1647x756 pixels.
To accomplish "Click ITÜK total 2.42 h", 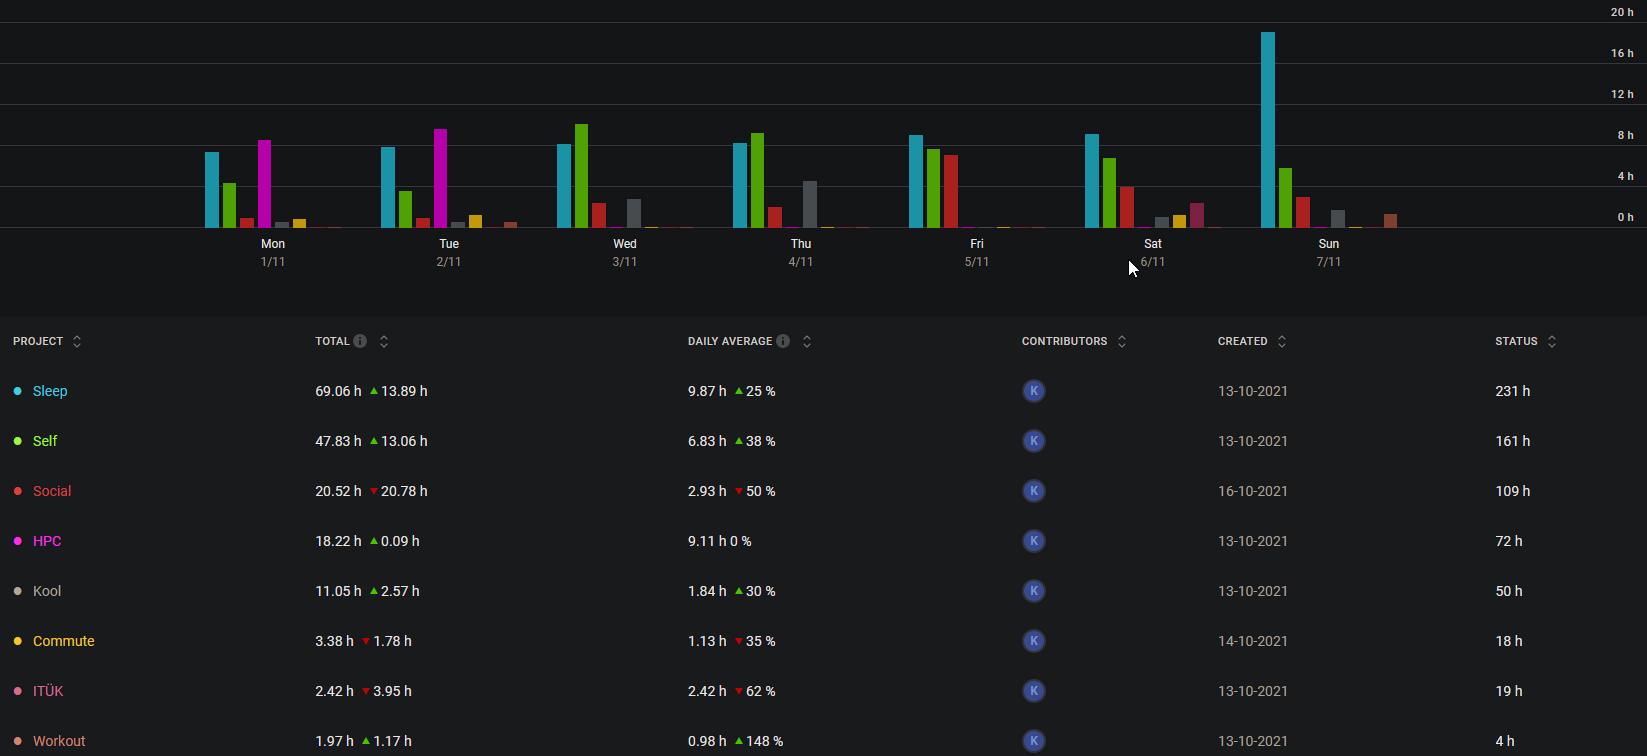I will 334,691.
